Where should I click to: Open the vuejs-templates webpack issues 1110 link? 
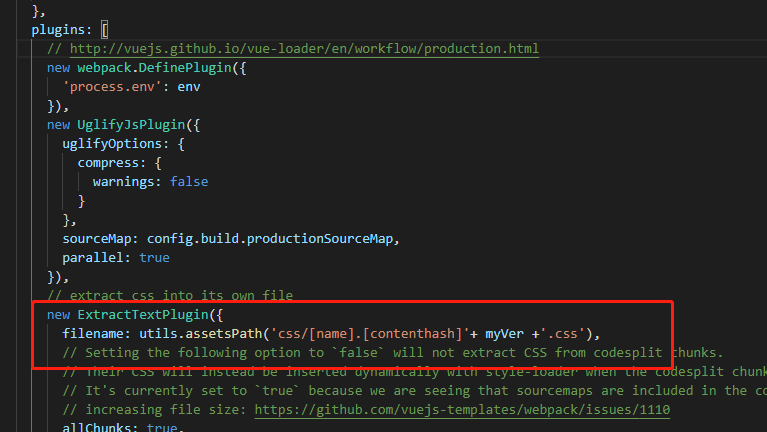click(x=462, y=409)
